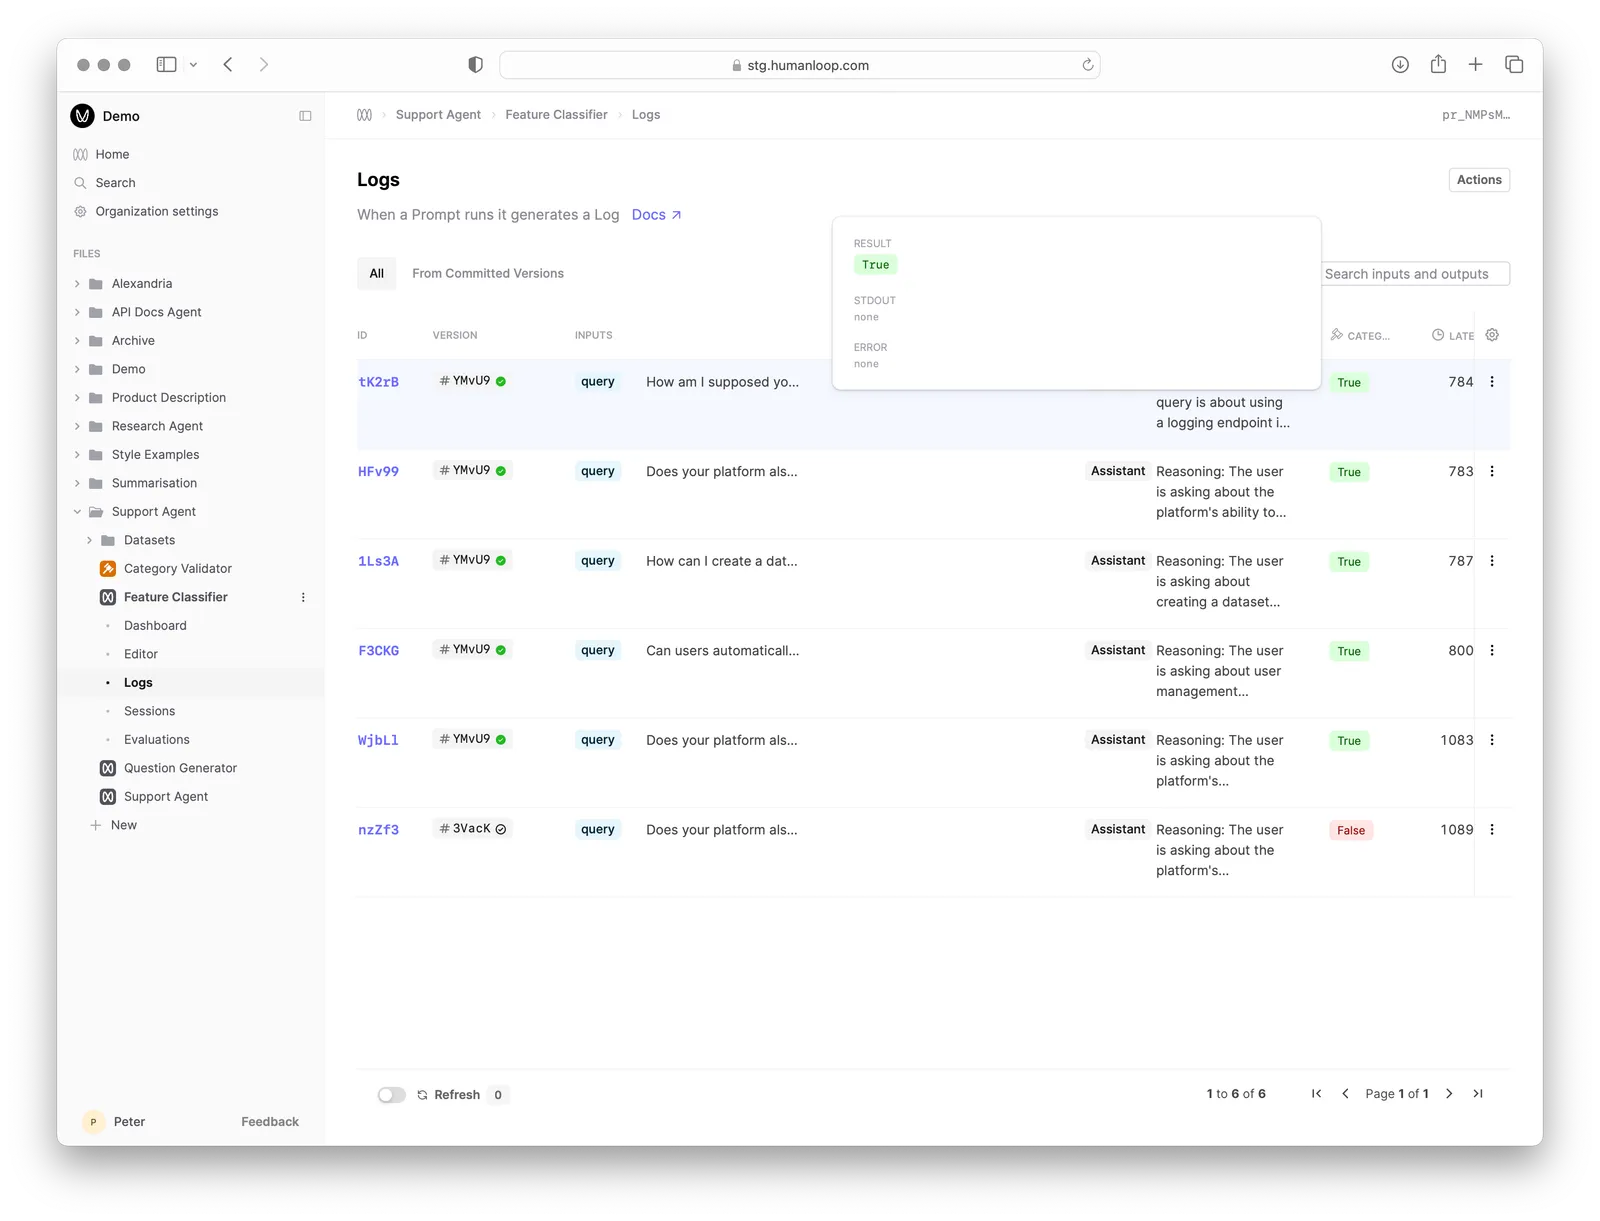Viewport: 1600px width, 1221px height.
Task: Show the browser tab overview
Action: [x=1514, y=64]
